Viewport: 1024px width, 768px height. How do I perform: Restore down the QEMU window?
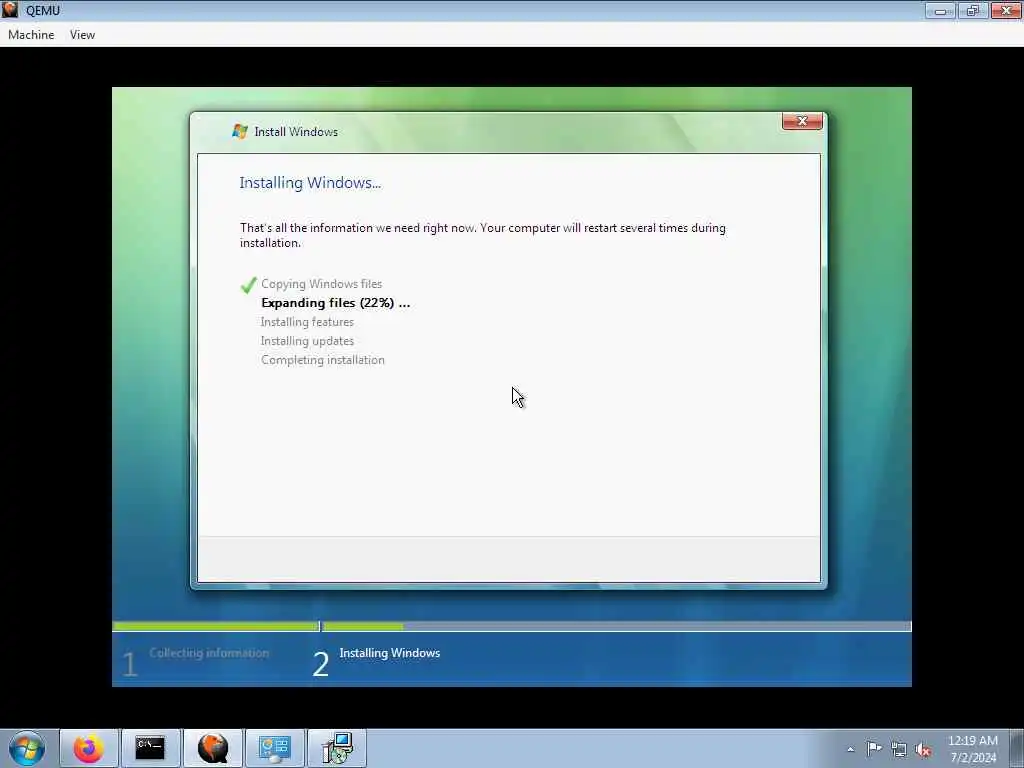click(973, 10)
